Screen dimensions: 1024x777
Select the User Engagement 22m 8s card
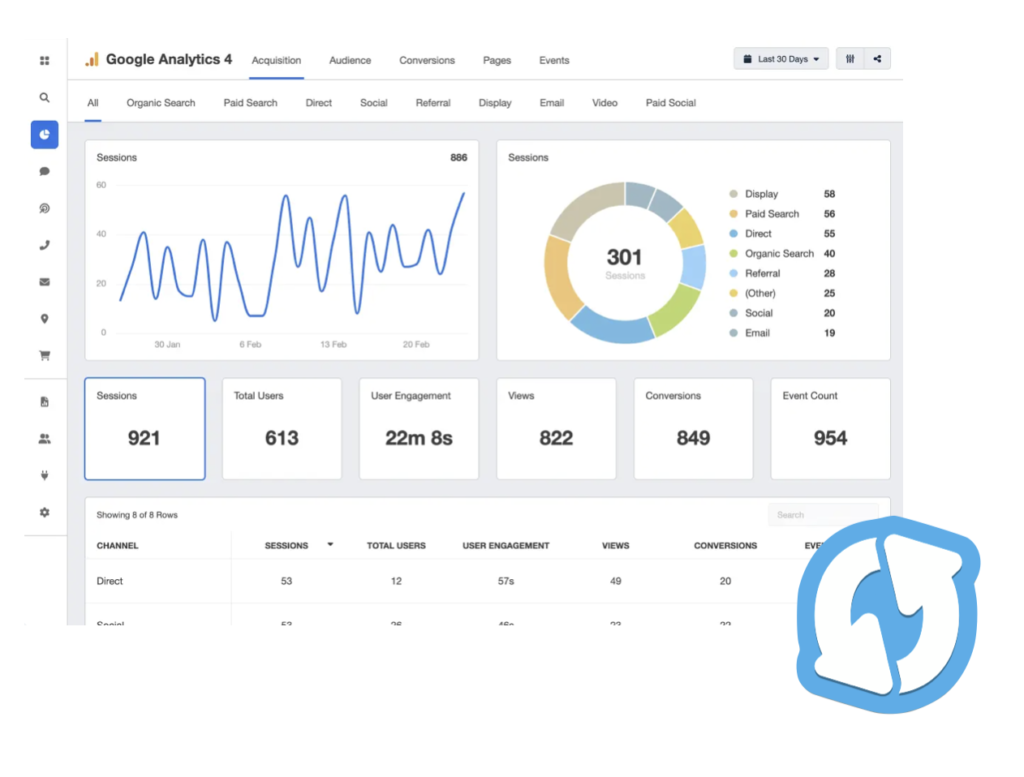coord(419,428)
